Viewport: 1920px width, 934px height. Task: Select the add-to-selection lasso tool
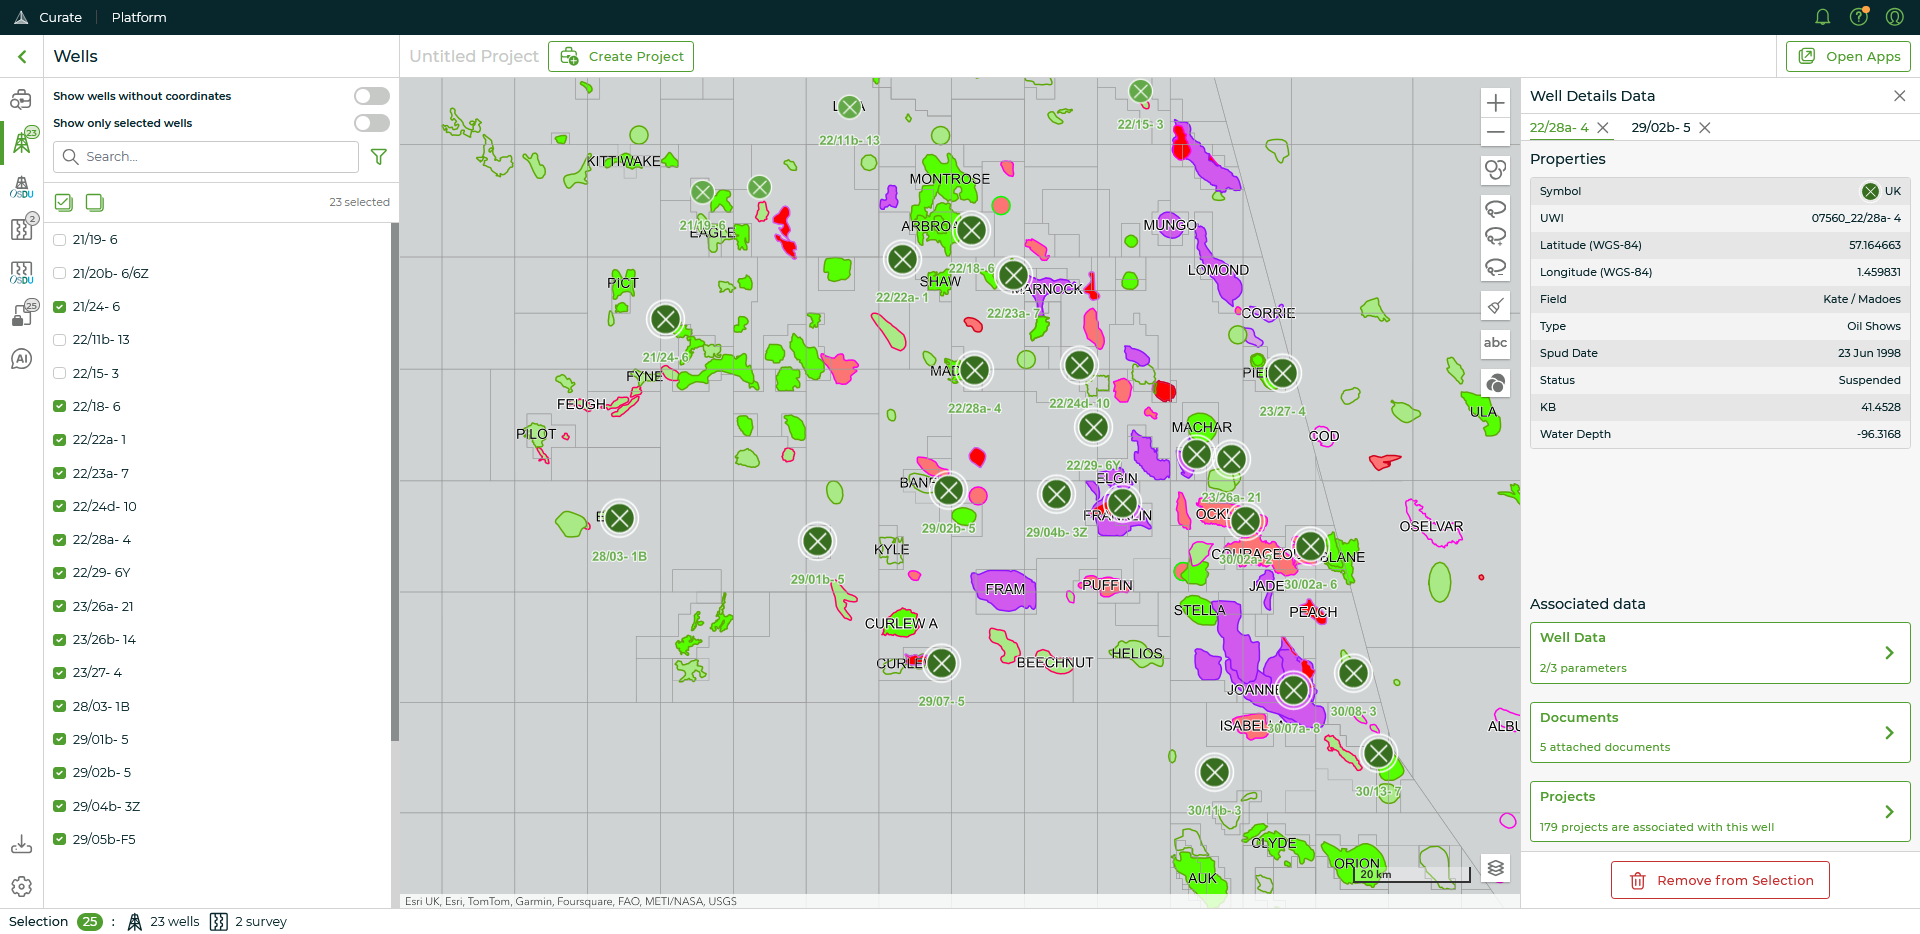click(1496, 238)
